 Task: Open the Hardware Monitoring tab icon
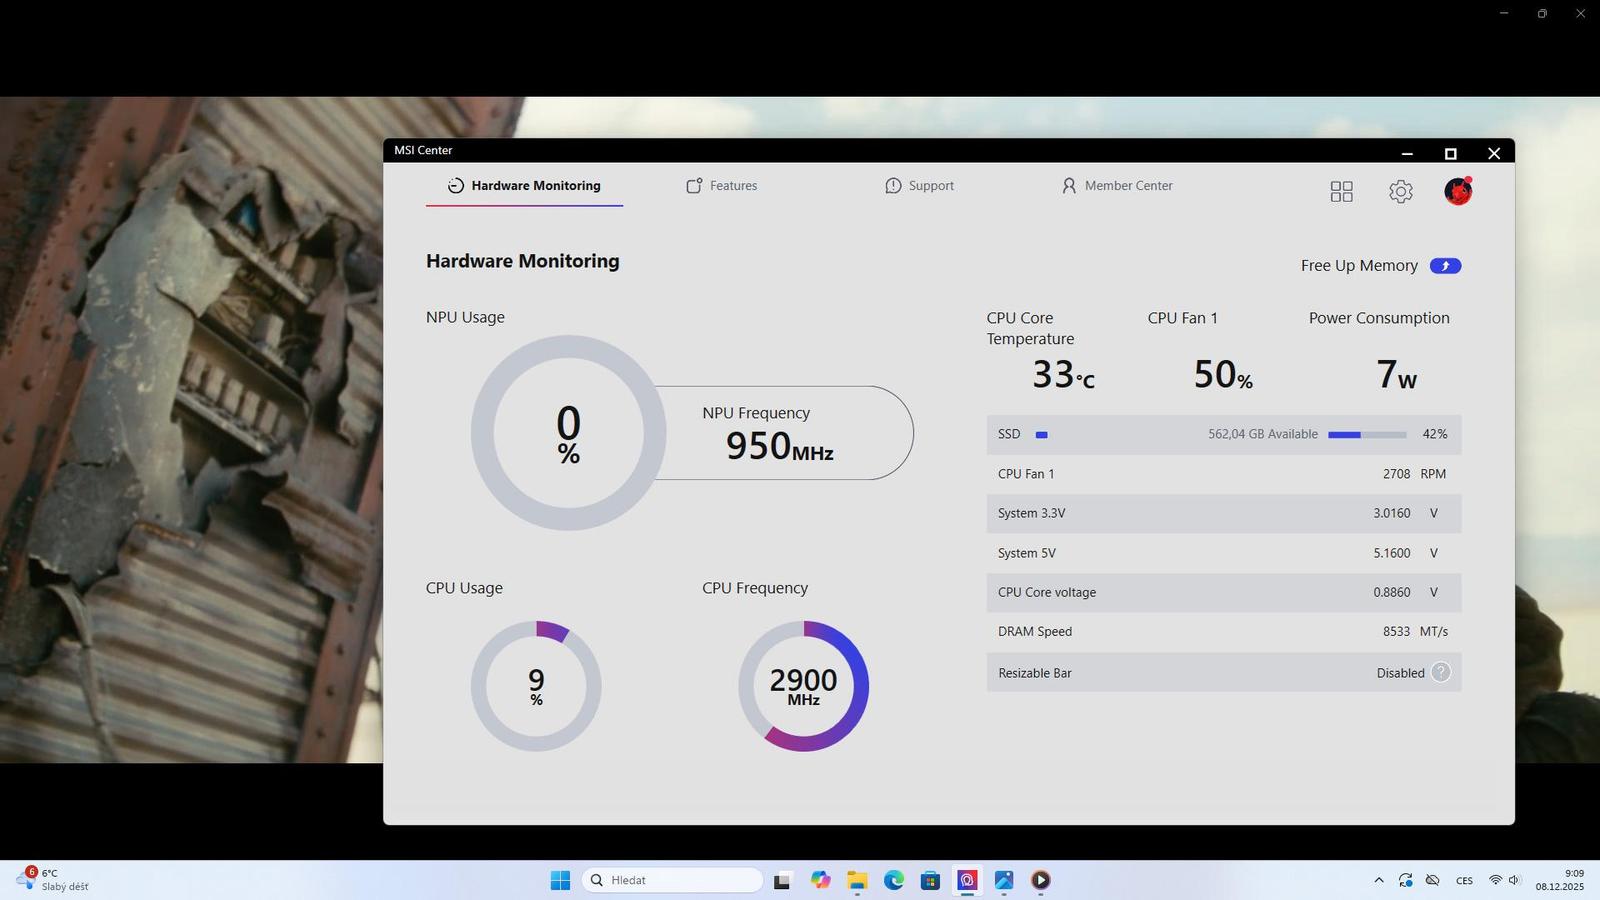pos(455,186)
